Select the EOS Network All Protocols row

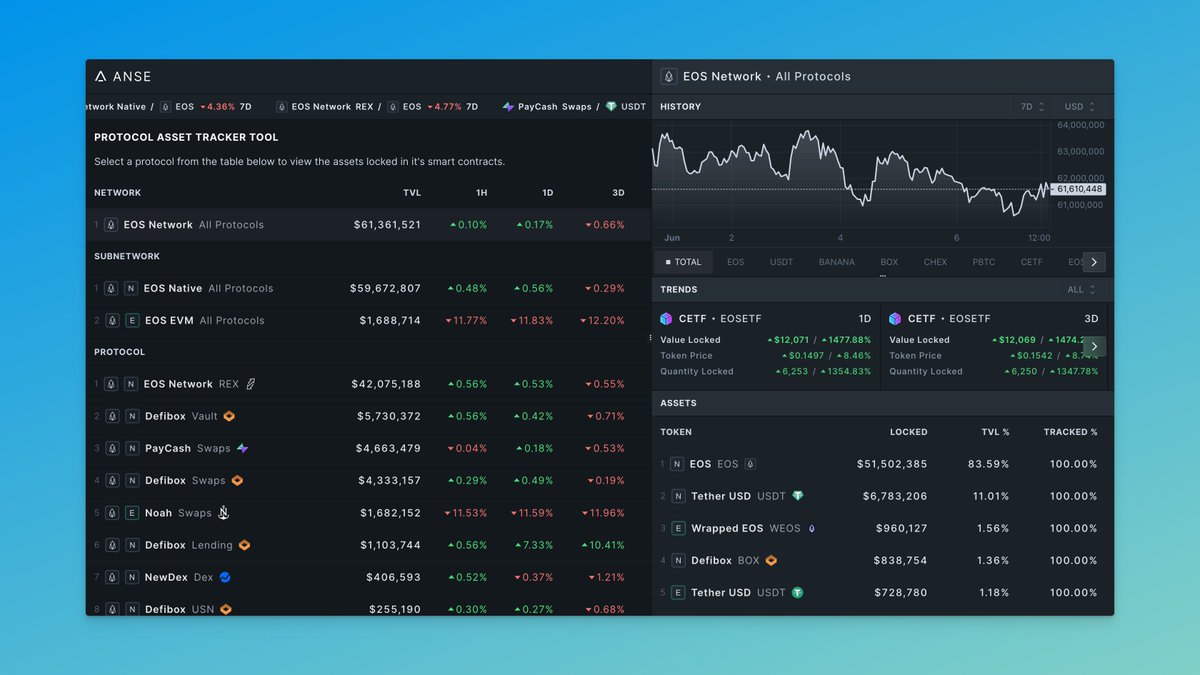click(x=369, y=225)
